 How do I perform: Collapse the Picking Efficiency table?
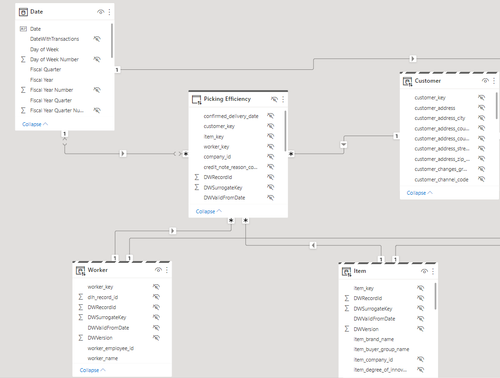click(x=209, y=211)
